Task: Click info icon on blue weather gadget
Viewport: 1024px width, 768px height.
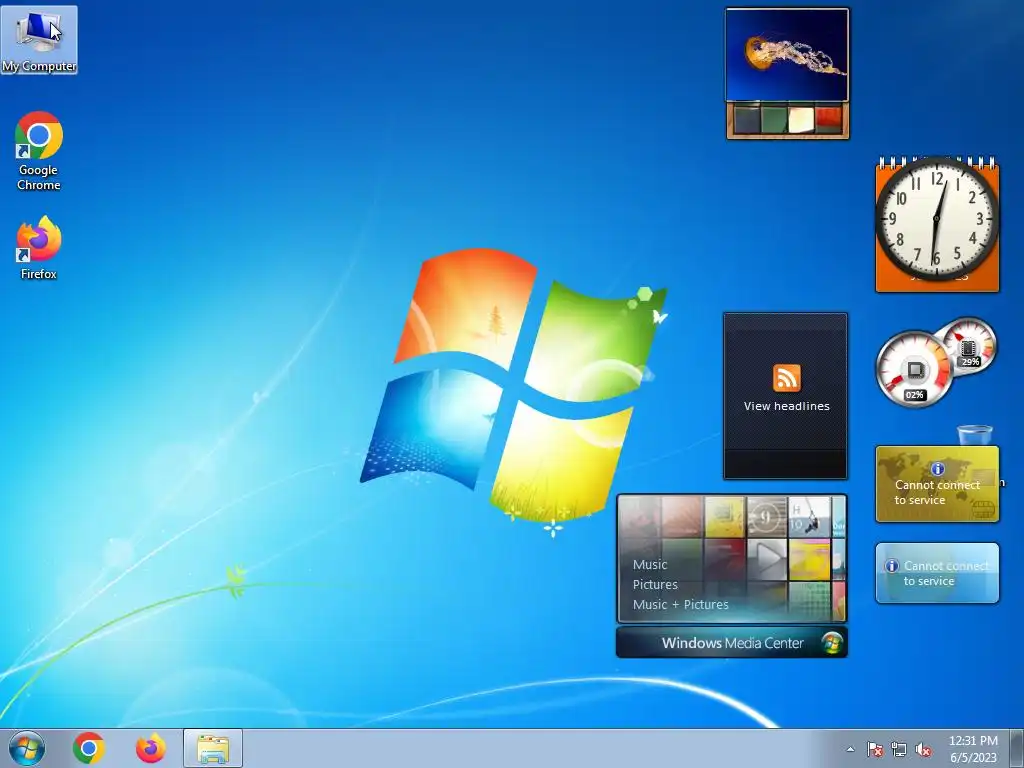Action: [x=891, y=566]
